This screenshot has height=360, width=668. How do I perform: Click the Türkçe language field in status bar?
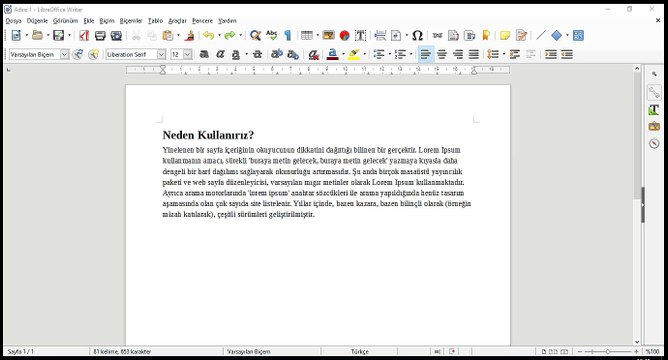360,352
